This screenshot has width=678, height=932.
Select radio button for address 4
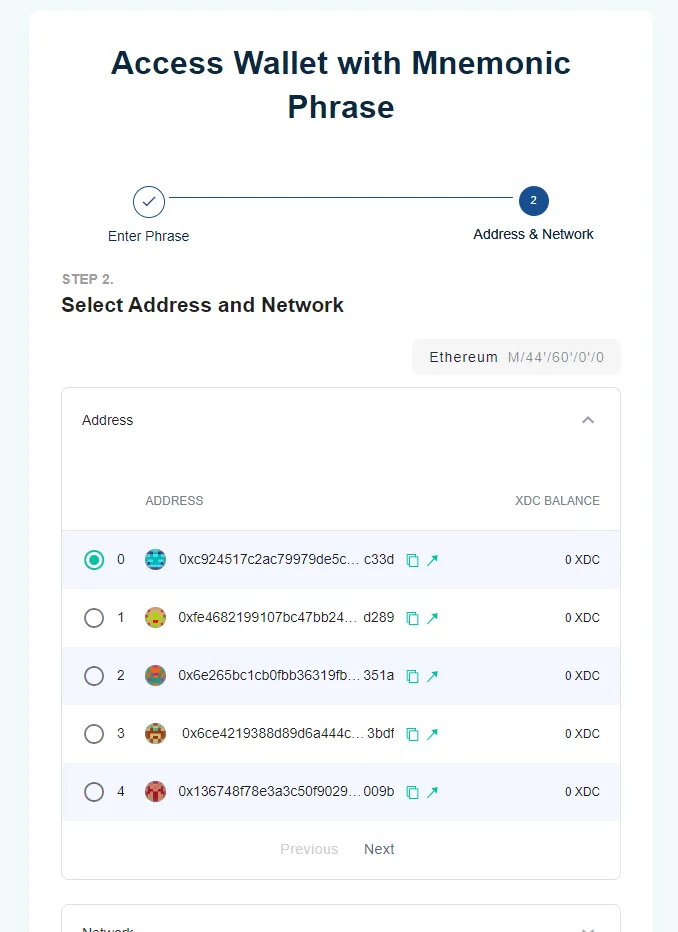click(94, 792)
